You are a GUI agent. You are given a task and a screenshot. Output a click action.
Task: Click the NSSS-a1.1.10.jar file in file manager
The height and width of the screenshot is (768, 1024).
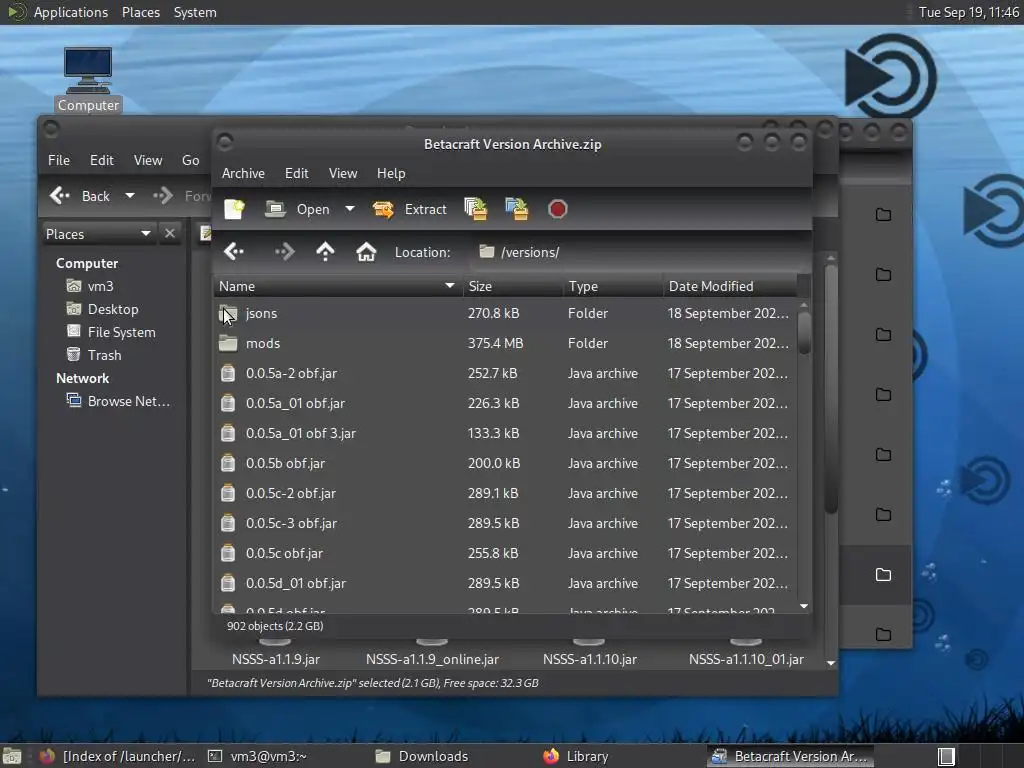point(590,660)
